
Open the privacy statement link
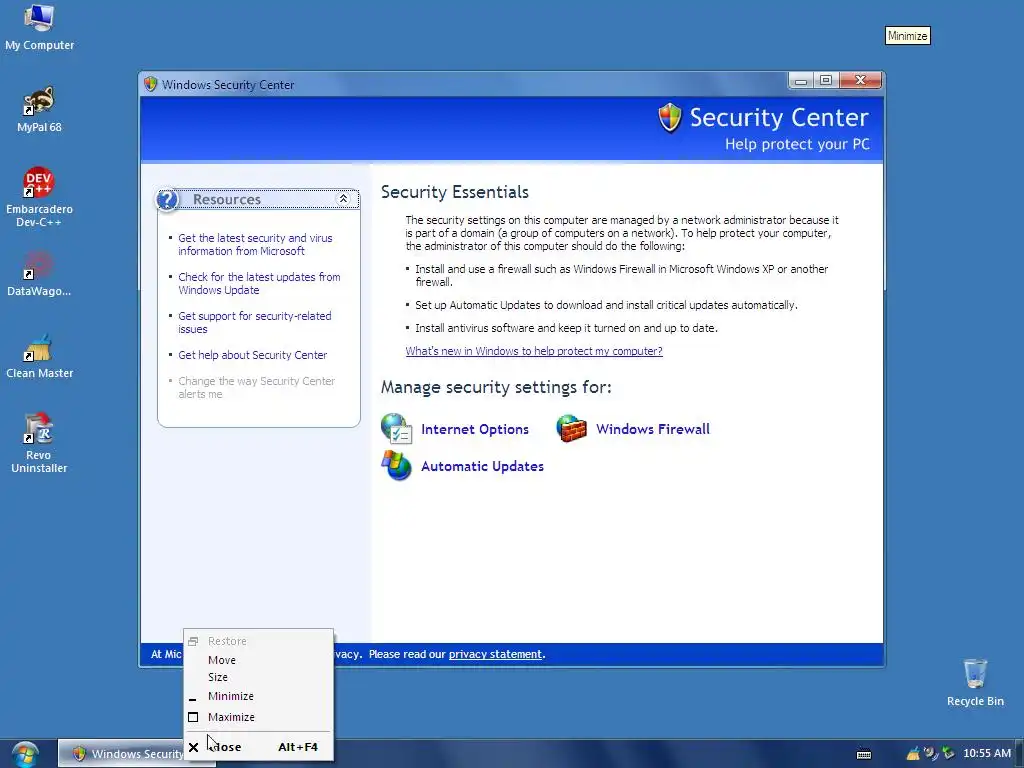click(x=495, y=654)
